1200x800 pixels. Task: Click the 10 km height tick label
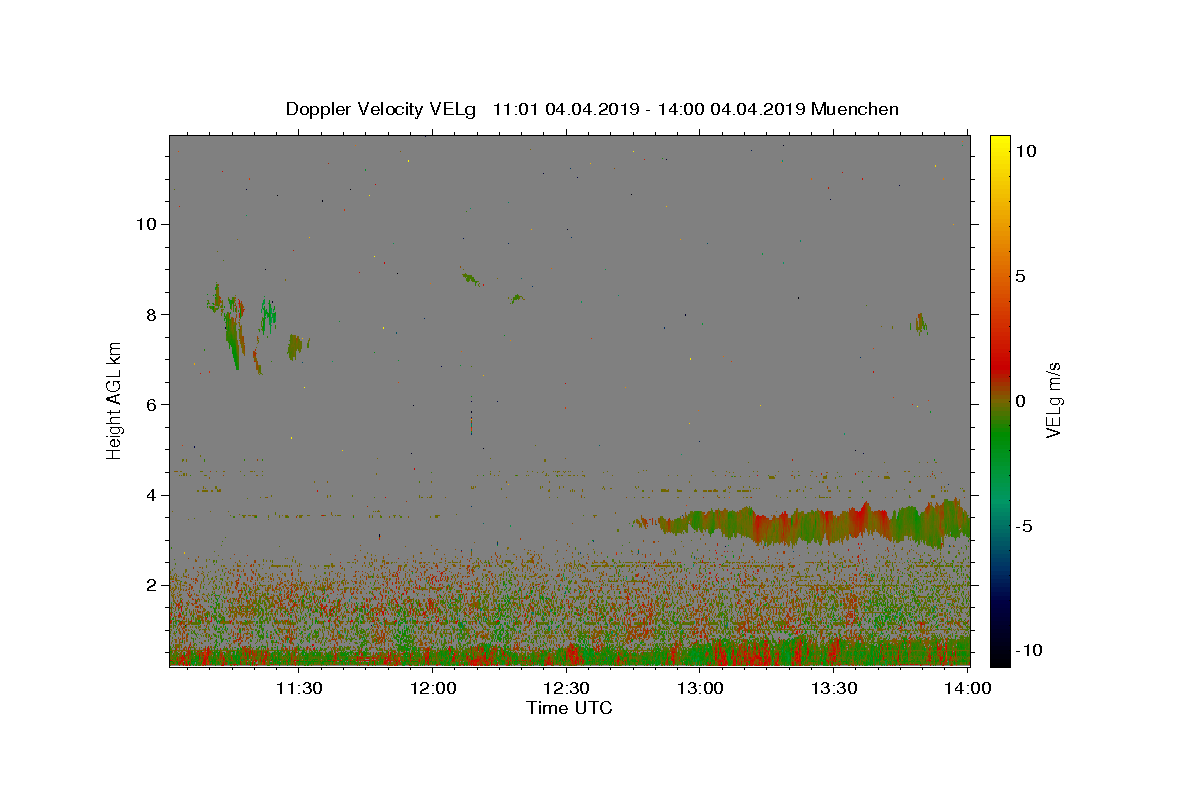click(145, 224)
